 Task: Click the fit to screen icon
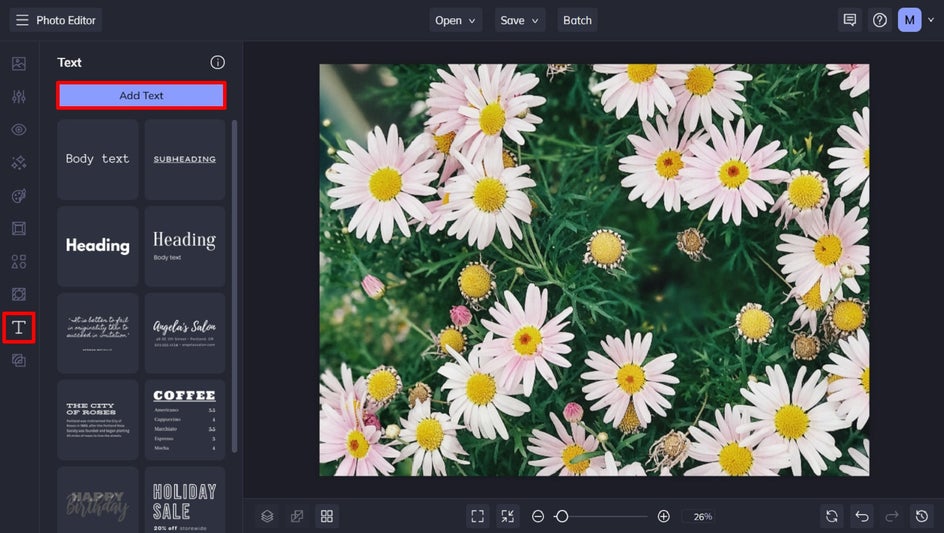click(478, 516)
